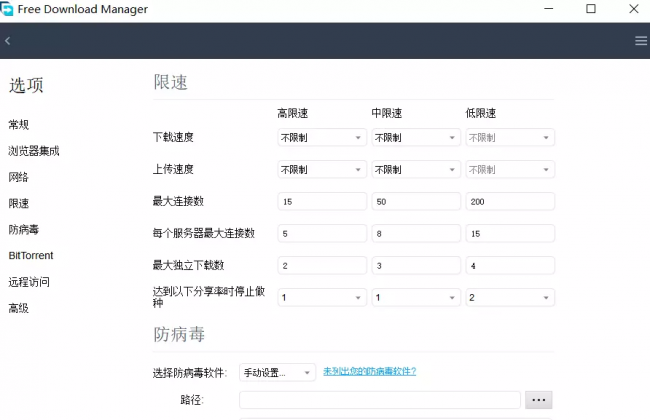Open 中限速 share ratio dropdown
Viewport: 650px width, 420px height.
click(x=416, y=297)
